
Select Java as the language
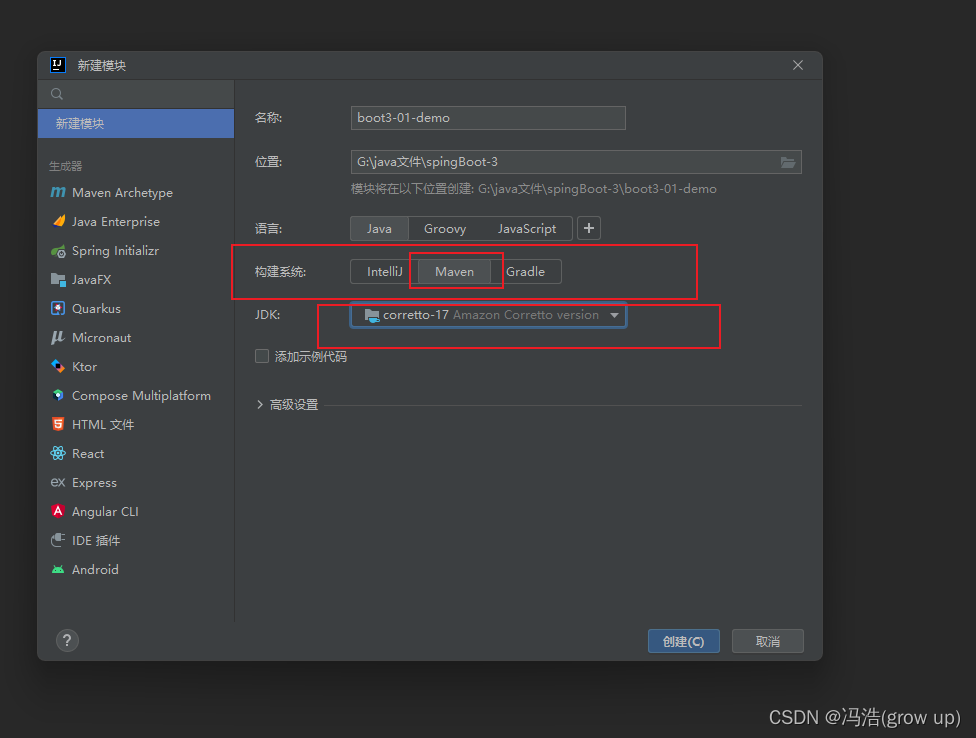[x=379, y=228]
